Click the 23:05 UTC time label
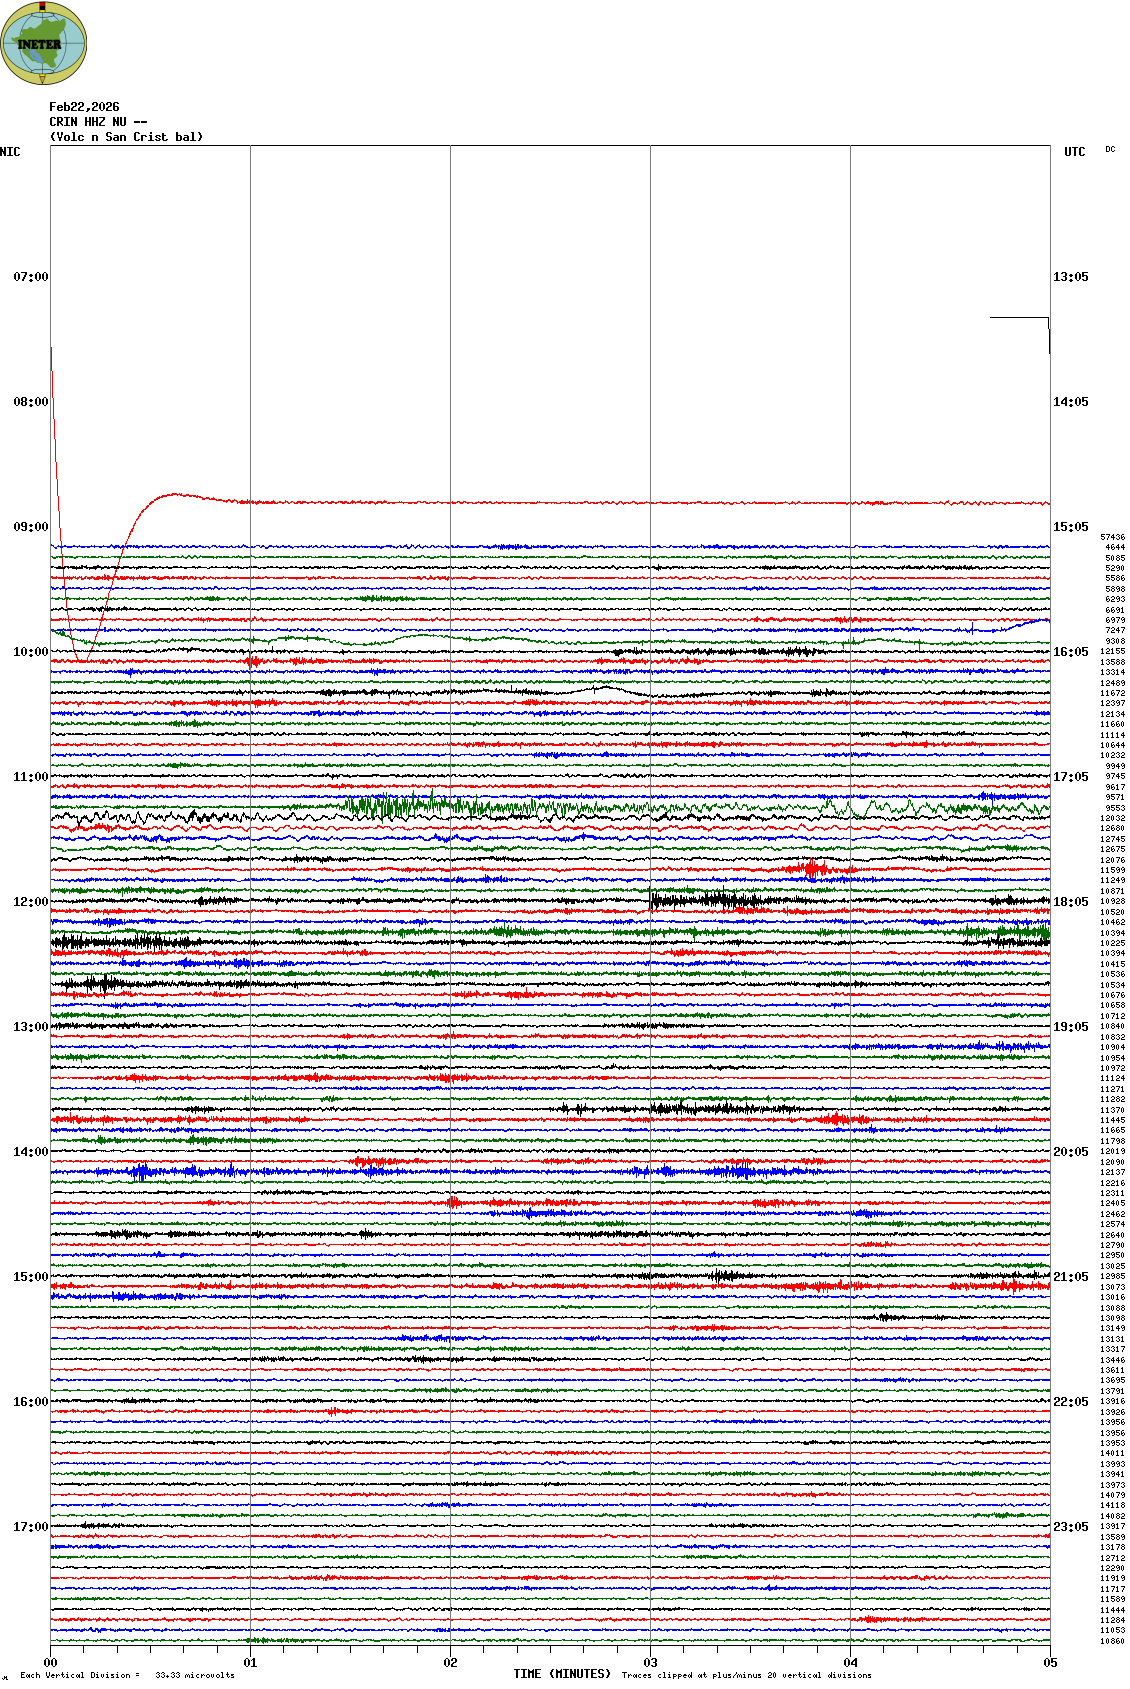 tap(1070, 1527)
